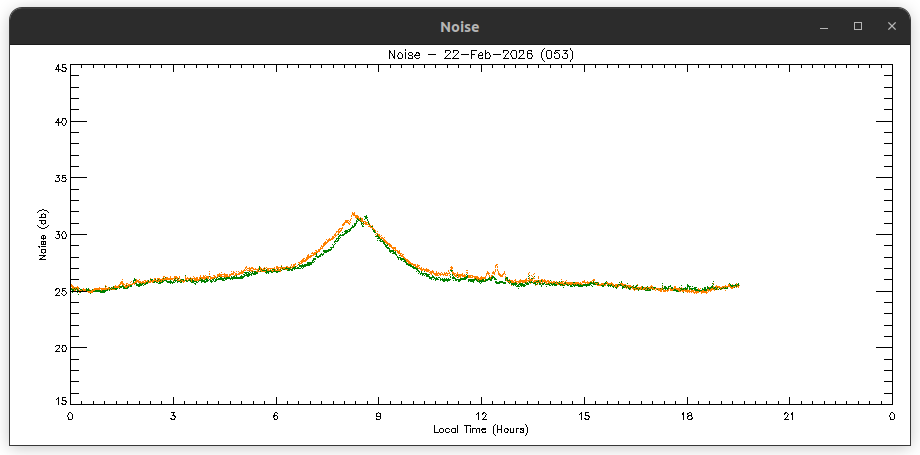The width and height of the screenshot is (920, 455).
Task: Close the Noise window
Action: click(x=891, y=27)
